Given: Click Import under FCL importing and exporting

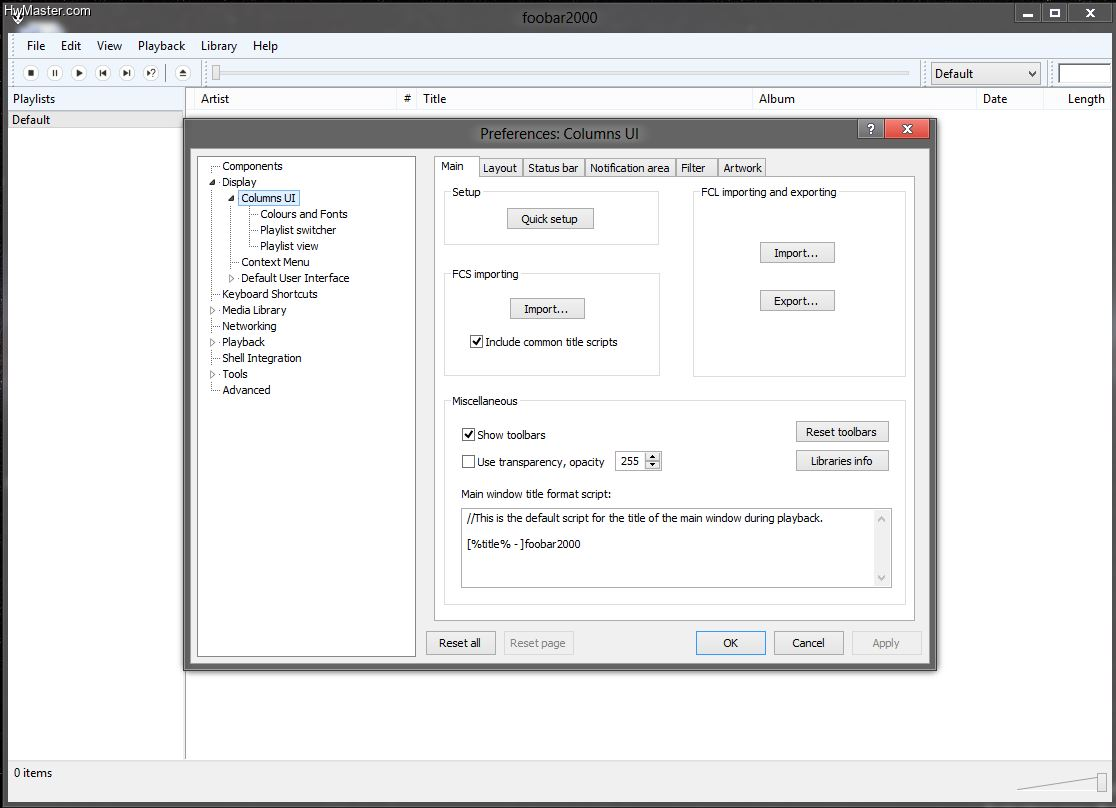Looking at the screenshot, I should (796, 253).
